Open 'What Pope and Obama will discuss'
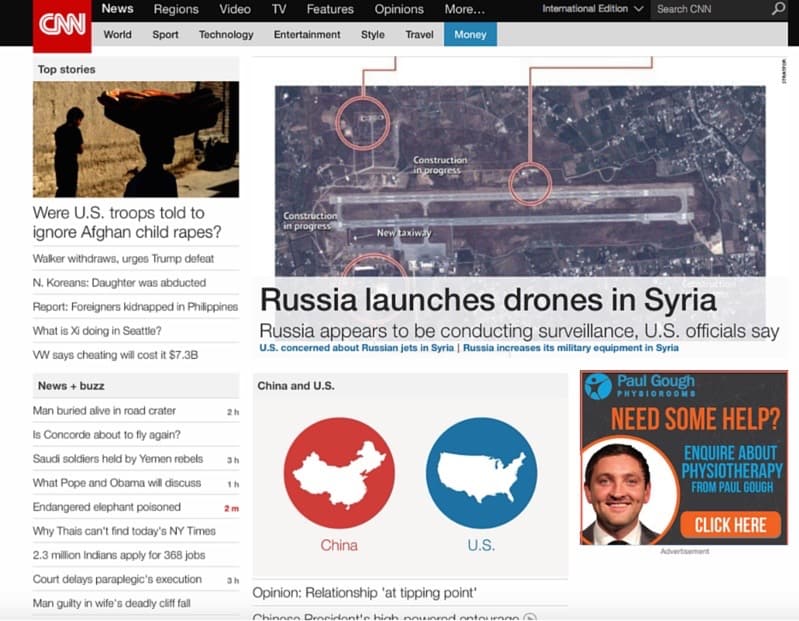Viewport: 799px width, 621px height. [x=117, y=482]
